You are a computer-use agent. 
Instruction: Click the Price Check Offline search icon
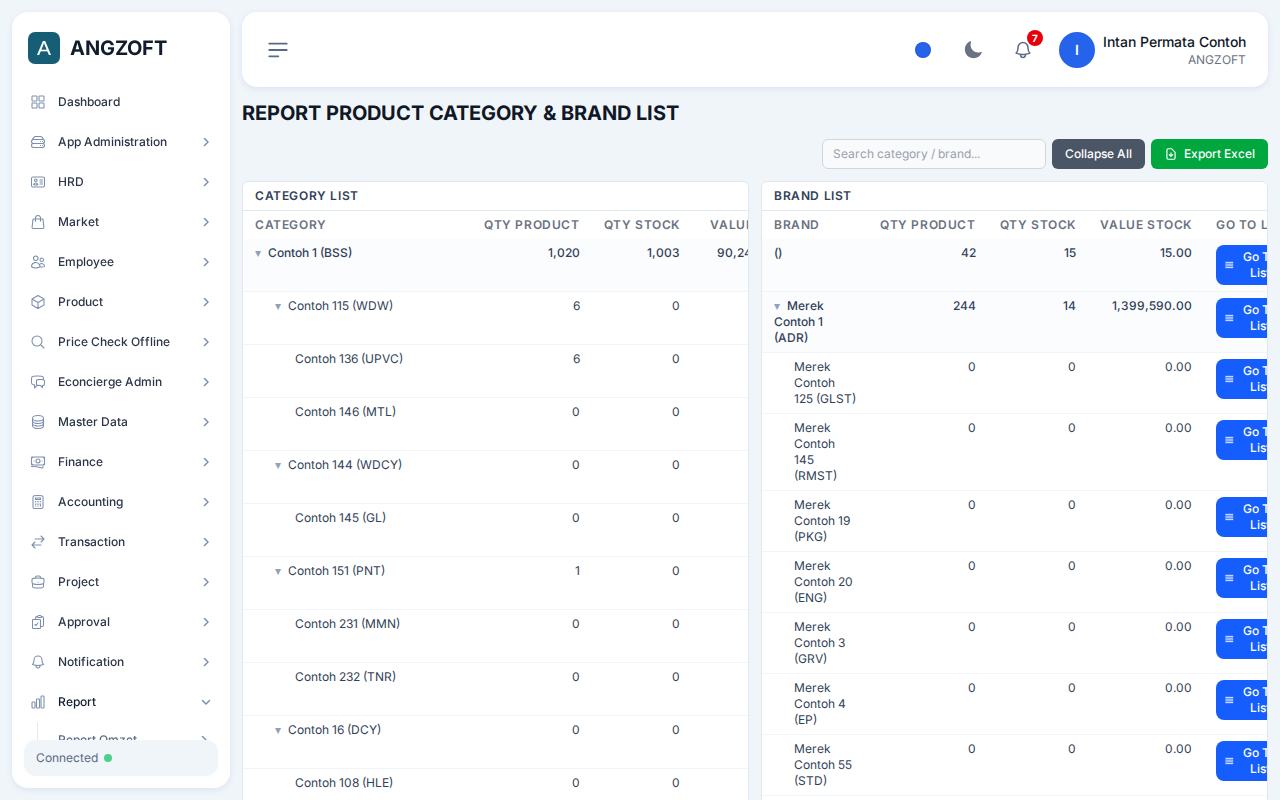38,342
